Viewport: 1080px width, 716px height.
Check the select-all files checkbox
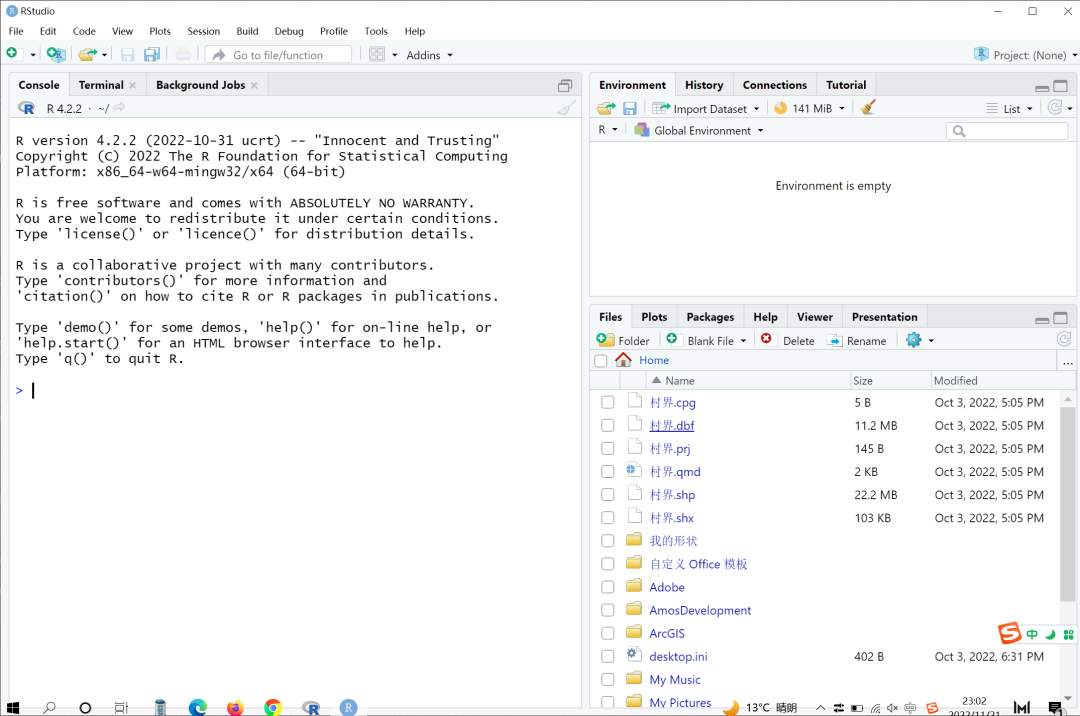601,360
